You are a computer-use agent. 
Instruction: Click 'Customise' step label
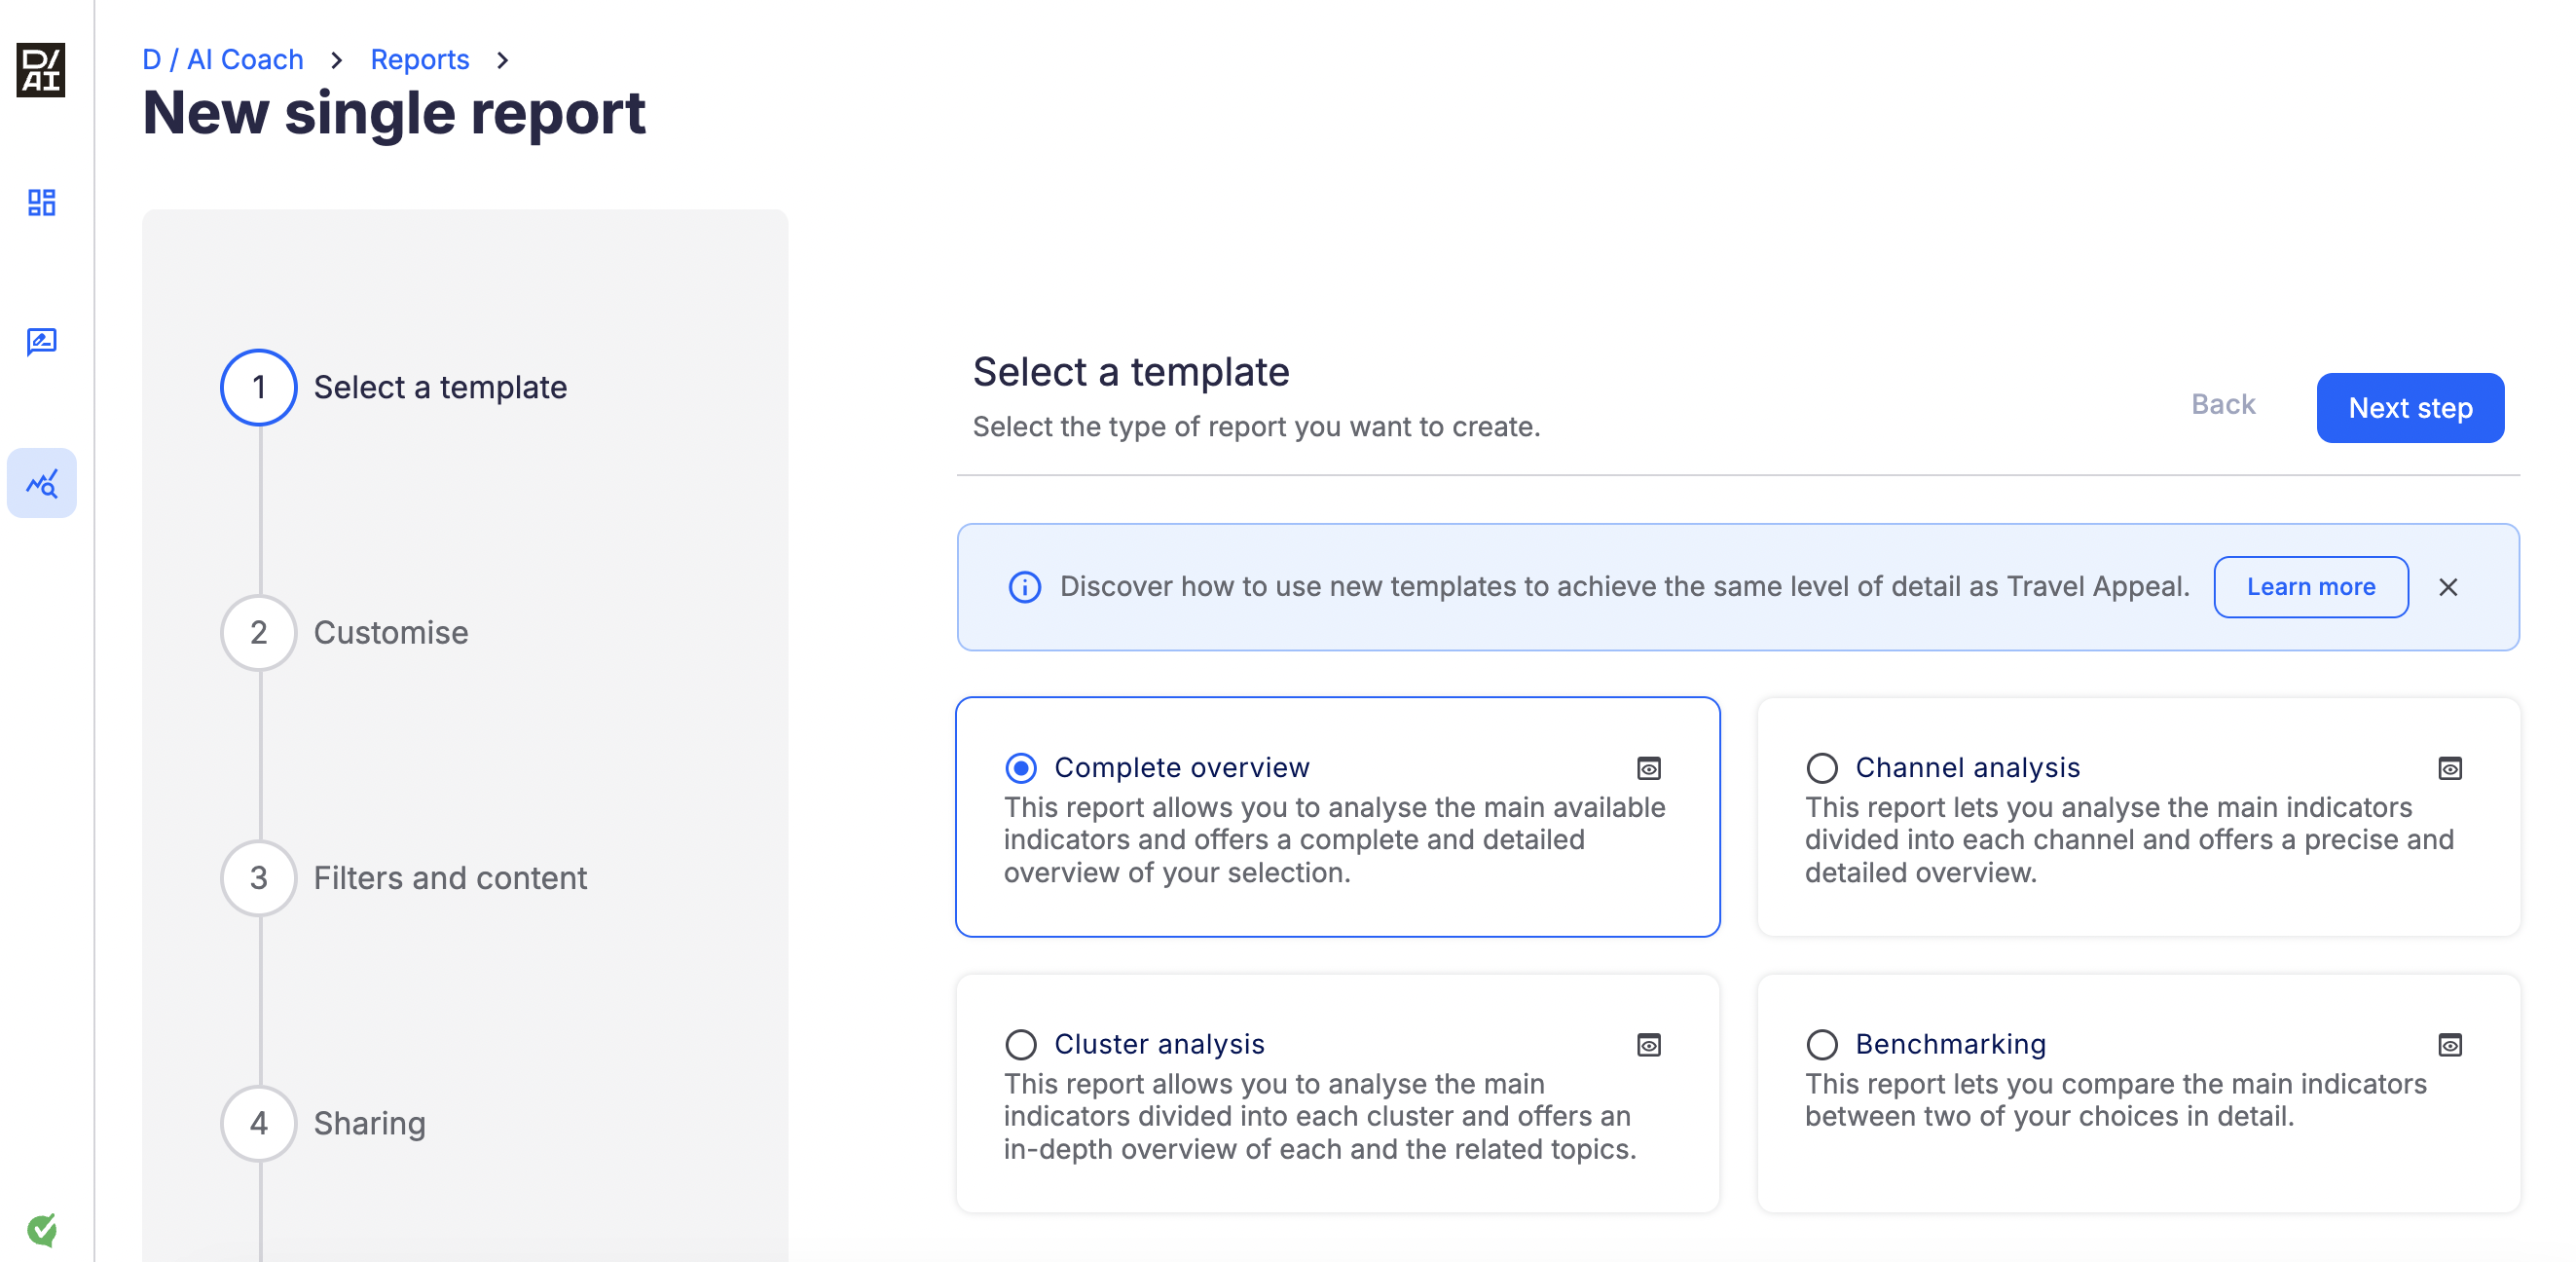[391, 633]
